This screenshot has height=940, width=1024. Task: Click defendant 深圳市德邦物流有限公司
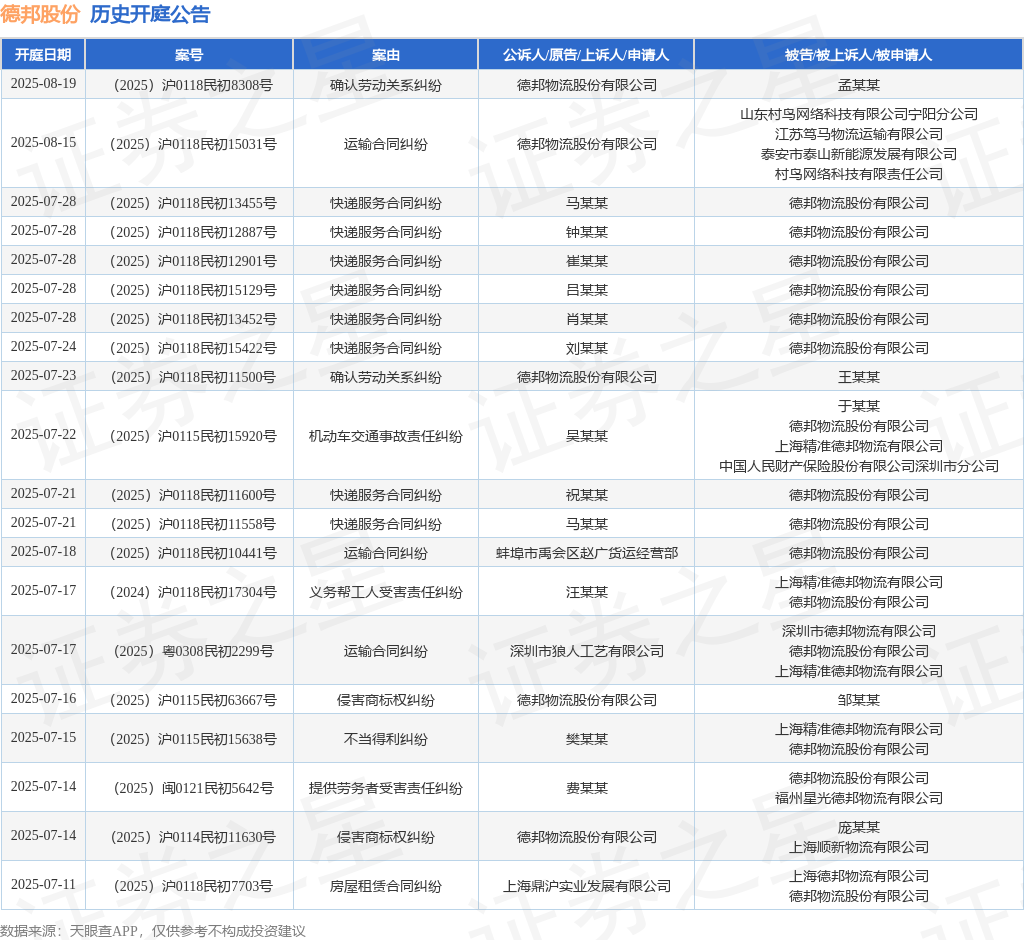click(859, 632)
